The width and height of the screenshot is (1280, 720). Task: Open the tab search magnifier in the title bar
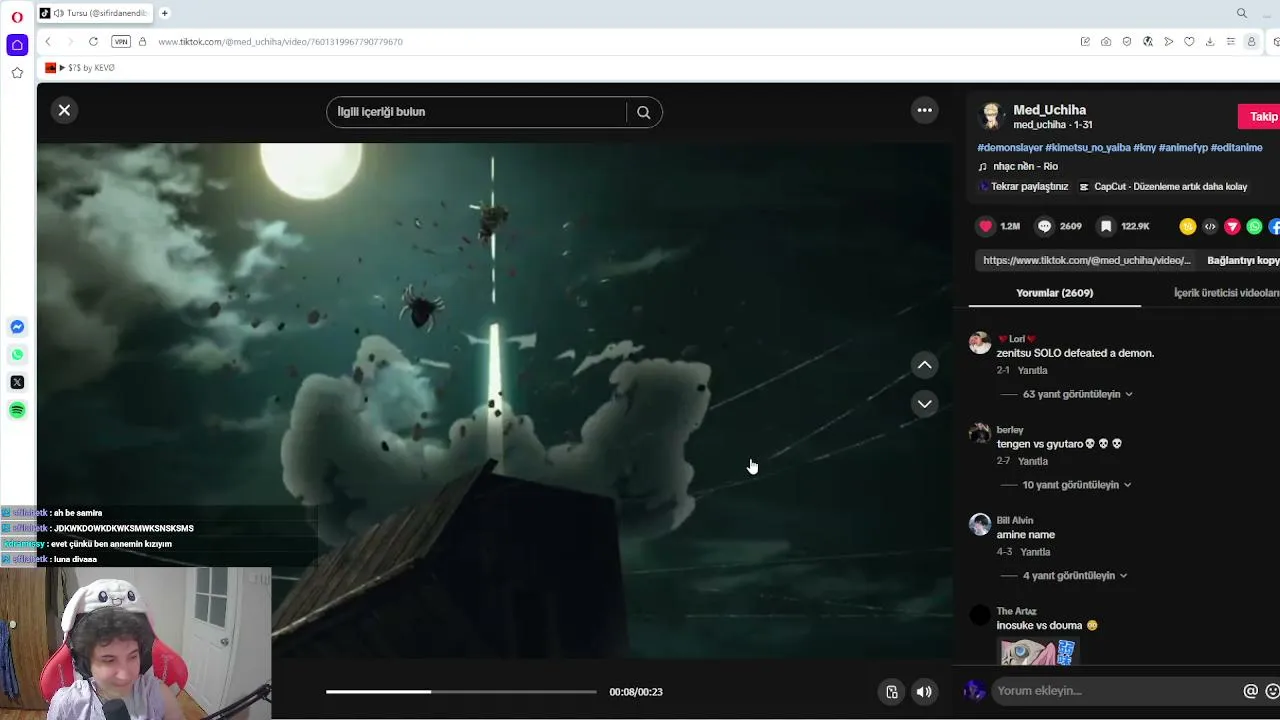click(x=1242, y=13)
